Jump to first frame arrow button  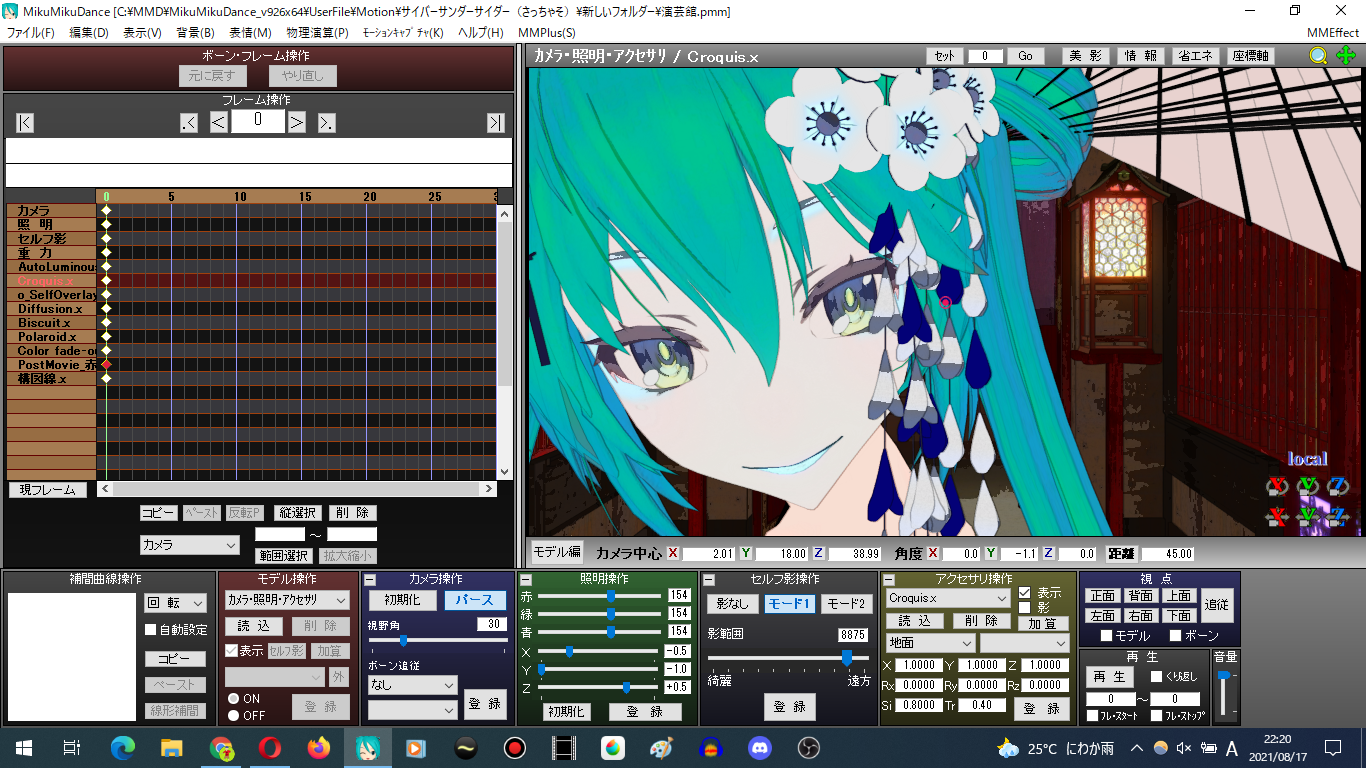click(x=25, y=122)
